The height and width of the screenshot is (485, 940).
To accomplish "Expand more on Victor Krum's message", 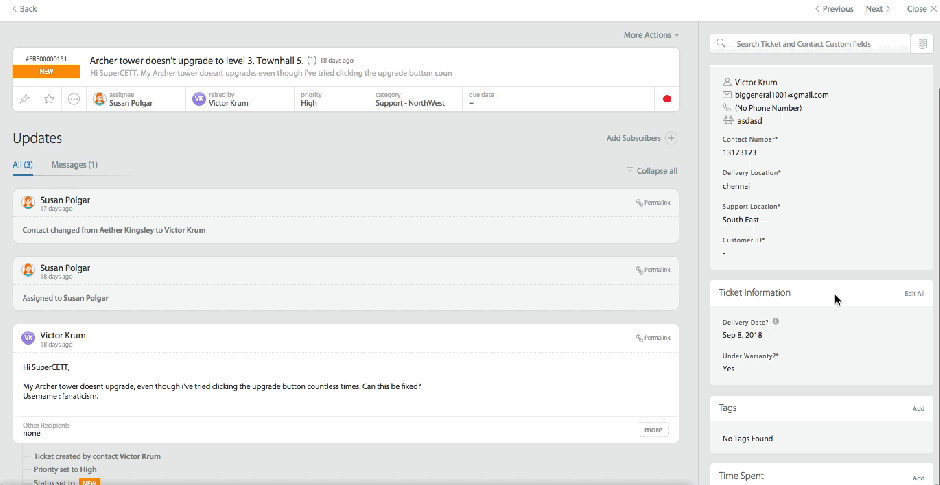I will click(653, 430).
